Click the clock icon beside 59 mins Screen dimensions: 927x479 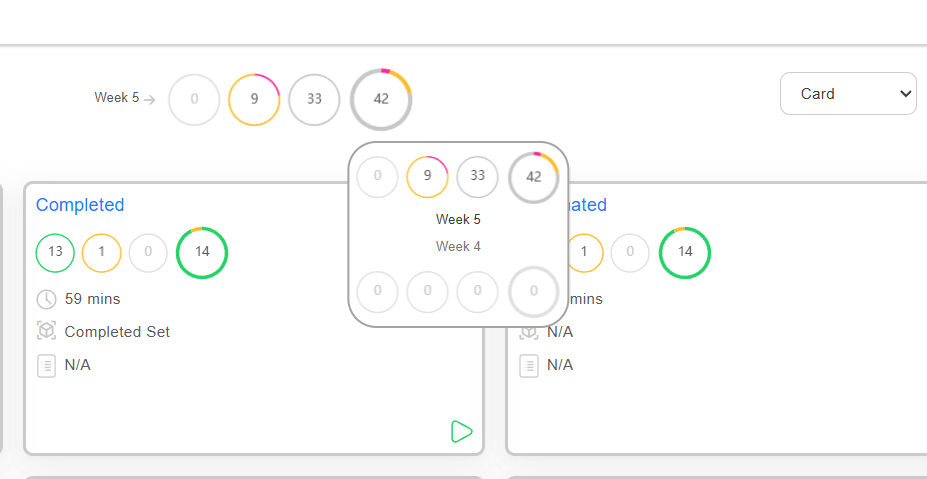click(x=46, y=299)
